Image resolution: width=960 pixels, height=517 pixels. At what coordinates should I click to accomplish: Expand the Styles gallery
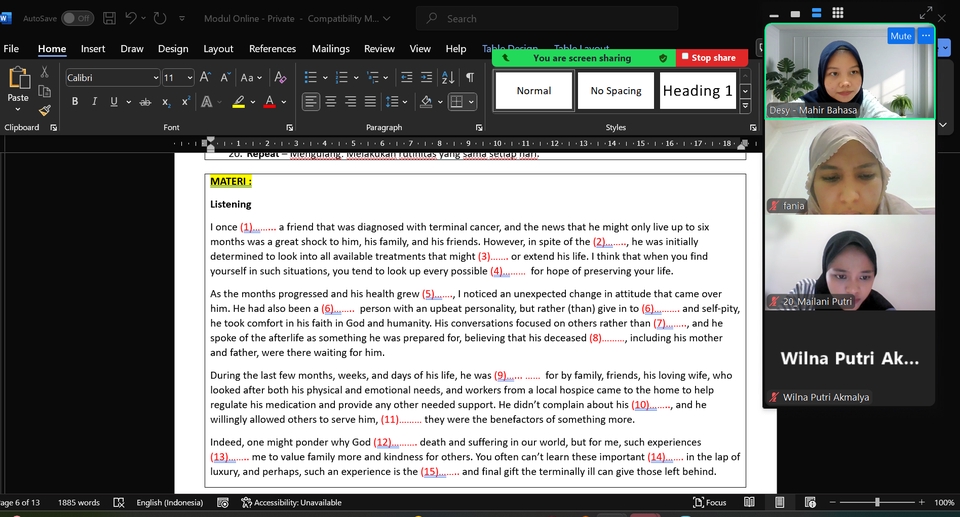(x=745, y=106)
